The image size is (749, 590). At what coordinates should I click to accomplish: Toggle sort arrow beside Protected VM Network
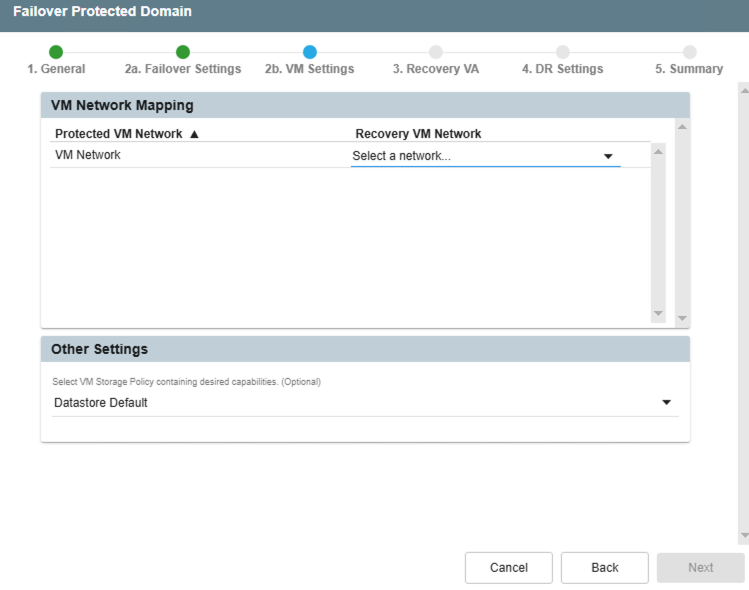point(194,134)
